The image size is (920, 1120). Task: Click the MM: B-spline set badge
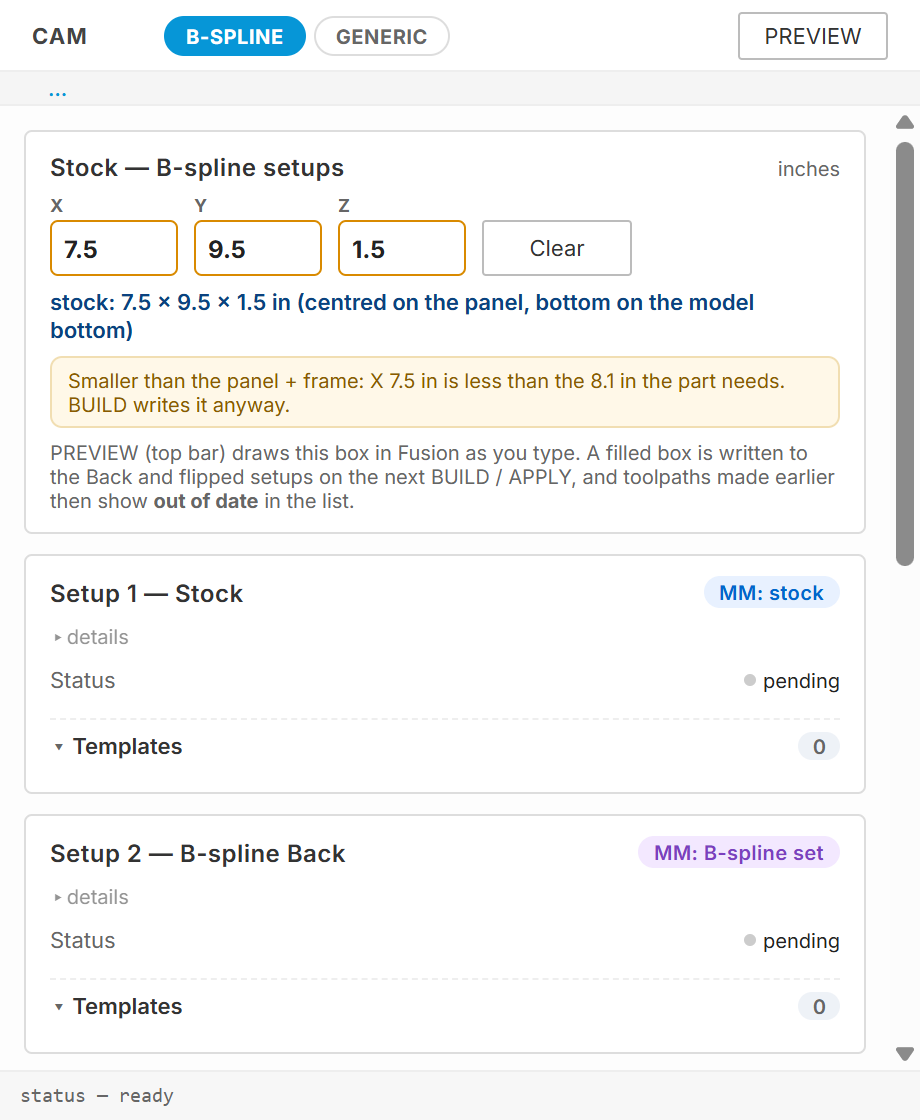coord(739,852)
